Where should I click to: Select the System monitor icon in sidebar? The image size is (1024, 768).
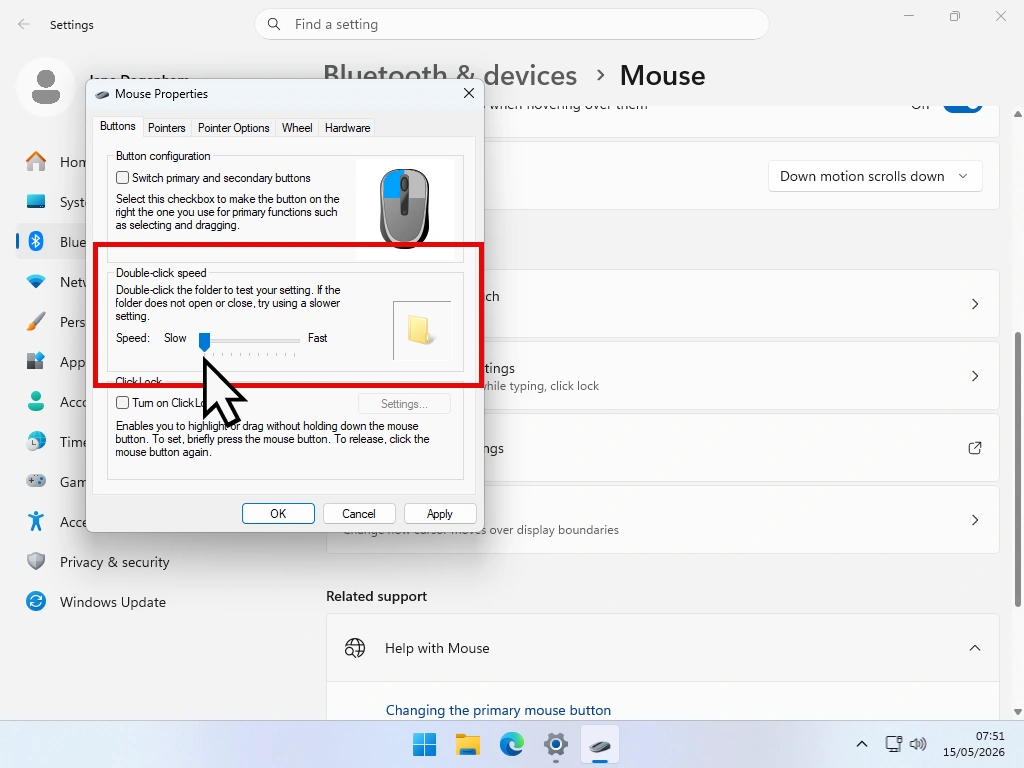point(36,201)
